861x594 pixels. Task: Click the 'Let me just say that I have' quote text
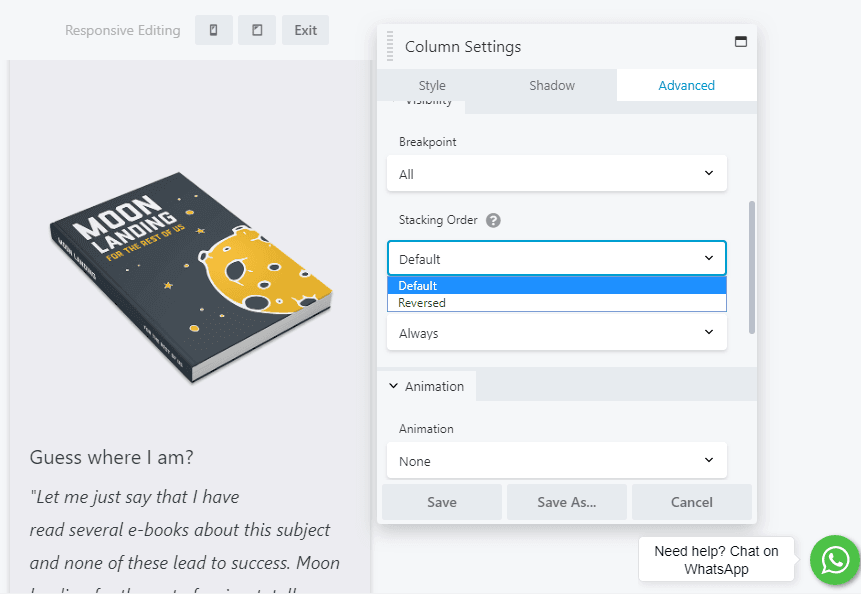click(135, 497)
